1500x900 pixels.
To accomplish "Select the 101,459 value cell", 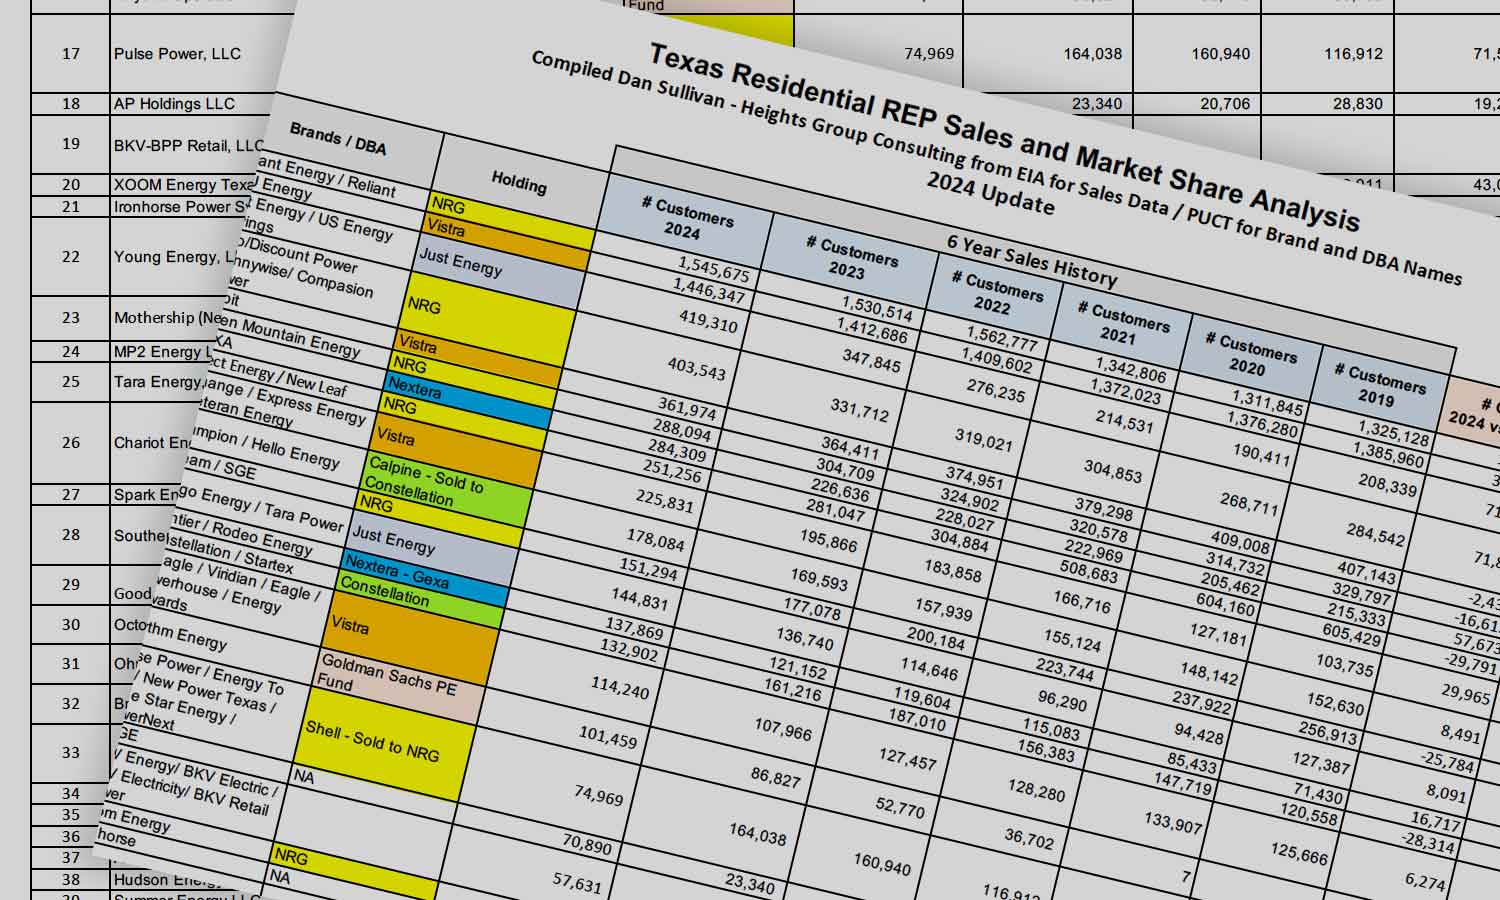I will (x=608, y=739).
